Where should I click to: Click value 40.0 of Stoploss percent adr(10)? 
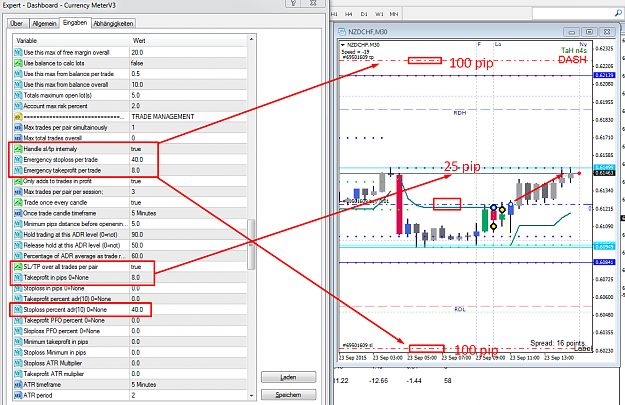pyautogui.click(x=138, y=310)
